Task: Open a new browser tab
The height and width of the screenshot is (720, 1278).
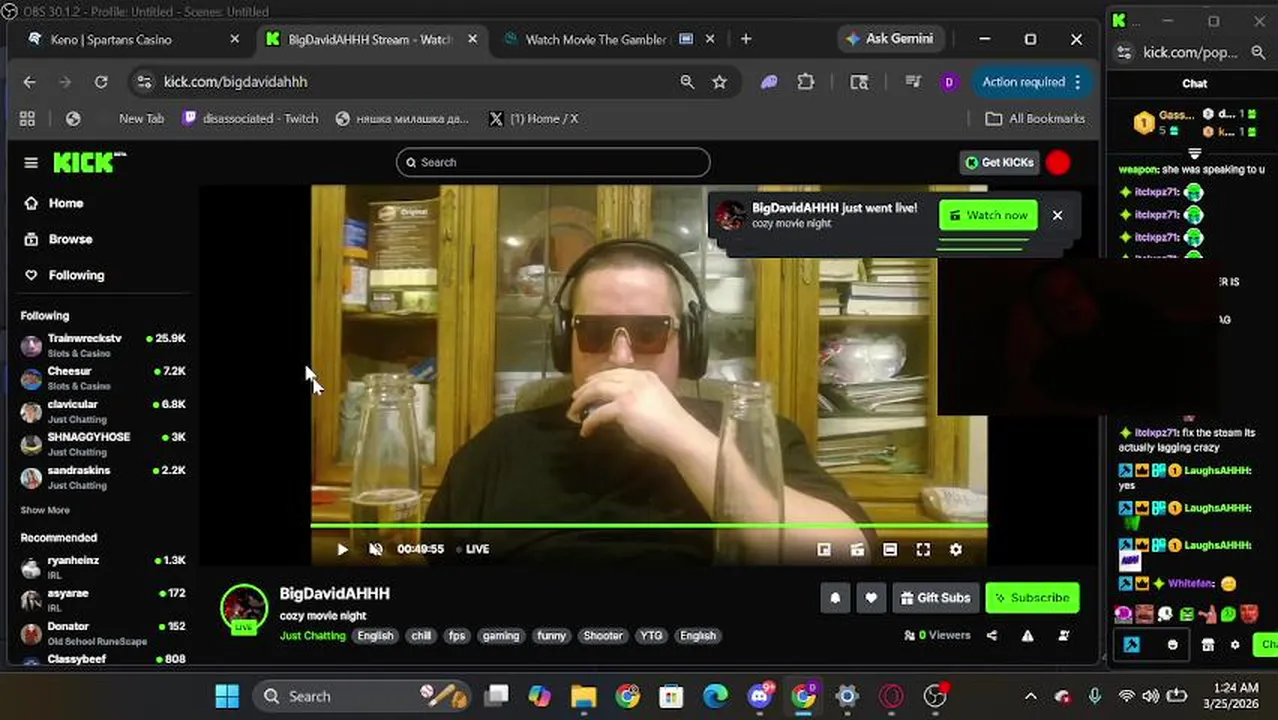Action: [x=746, y=39]
